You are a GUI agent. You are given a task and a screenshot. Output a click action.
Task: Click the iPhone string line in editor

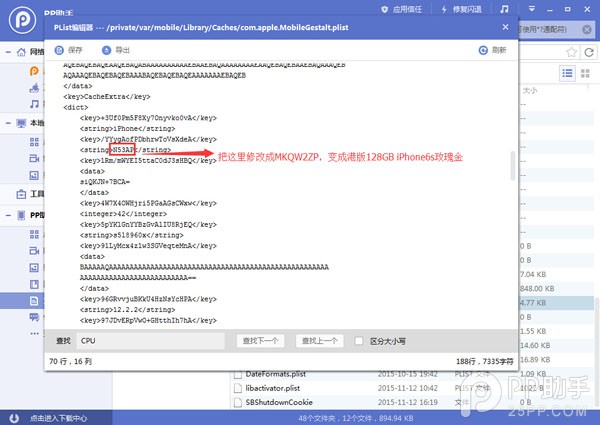click(x=128, y=129)
